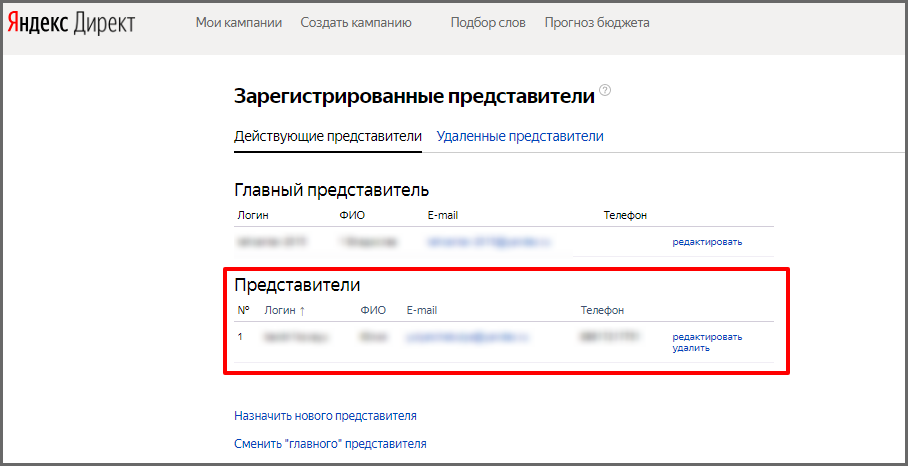Open Подбор слов in top navigation
Image resolution: width=908 pixels, height=466 pixels.
click(x=488, y=23)
